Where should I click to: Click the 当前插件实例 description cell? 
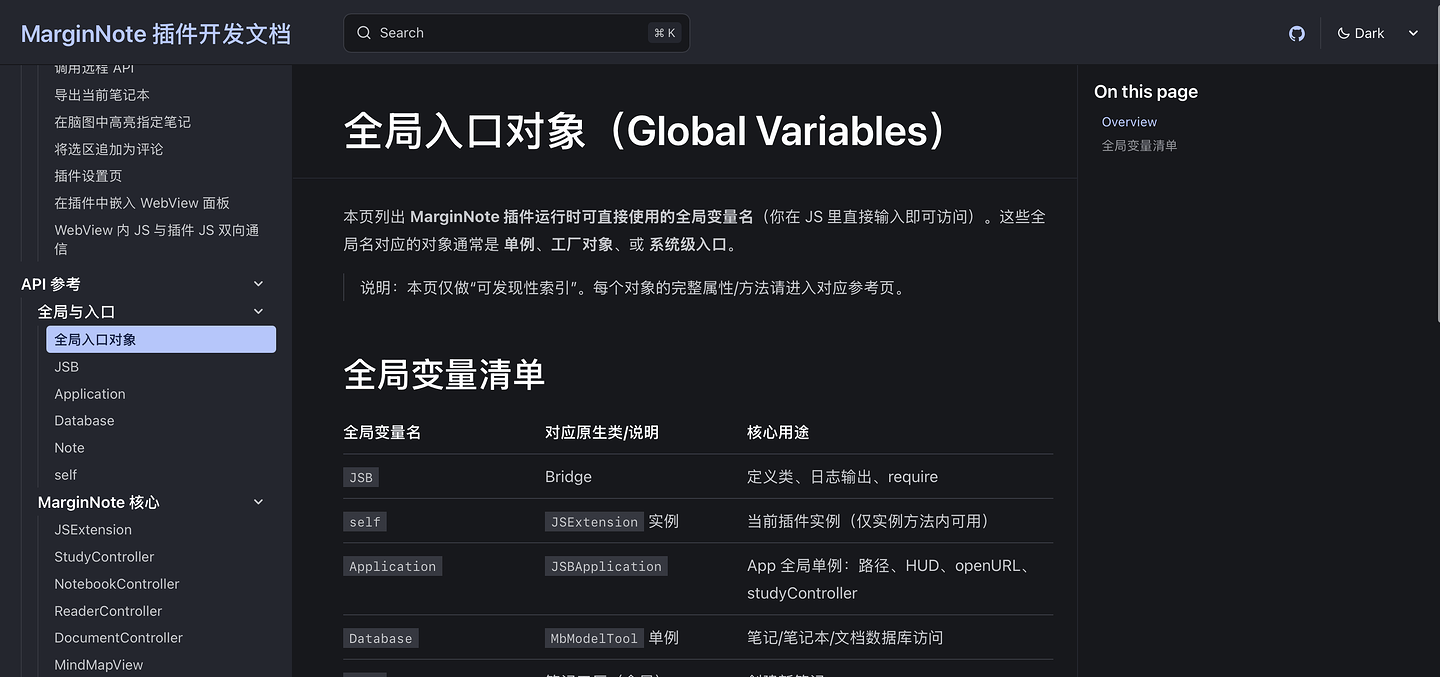(871, 521)
